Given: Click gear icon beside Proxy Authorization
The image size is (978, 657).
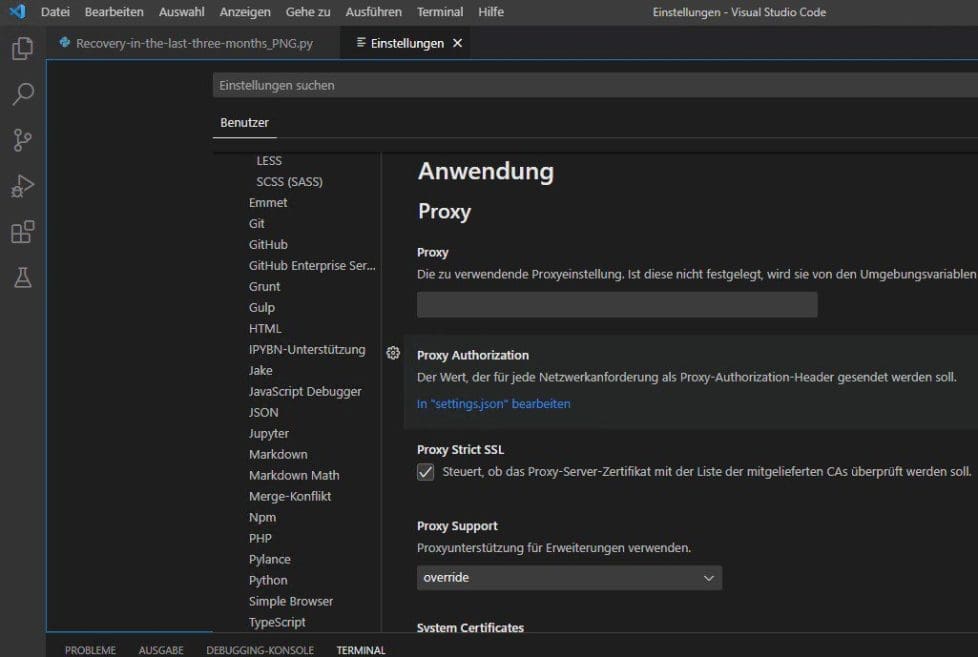Looking at the screenshot, I should (393, 353).
